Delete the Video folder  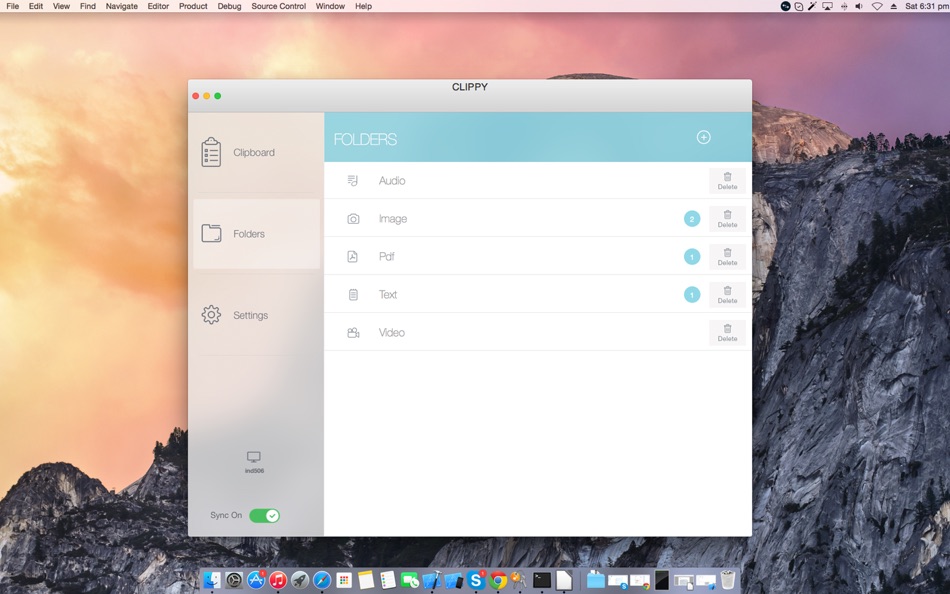[x=728, y=333]
